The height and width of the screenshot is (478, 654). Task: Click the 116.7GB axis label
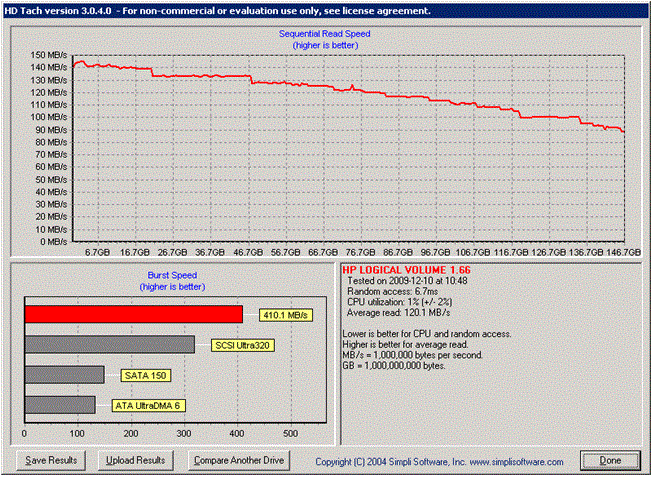(511, 252)
